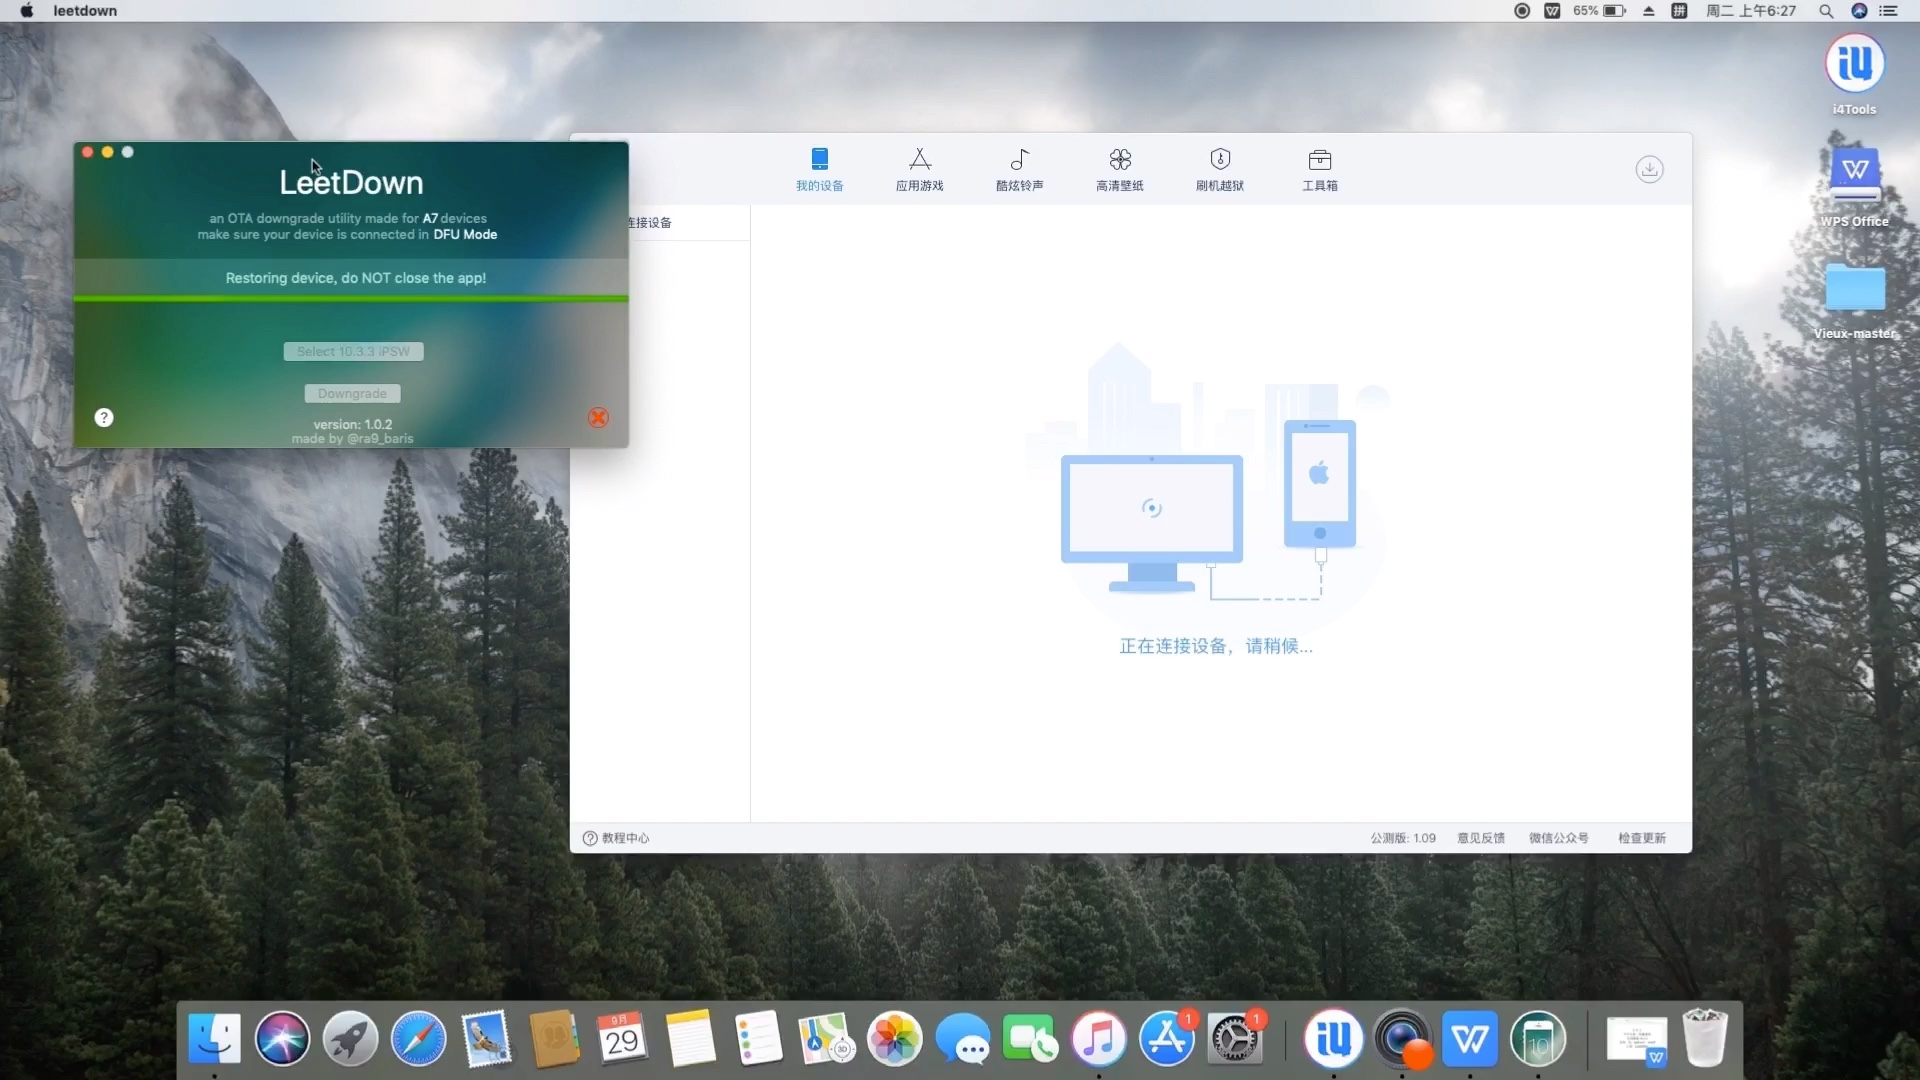
Task: Click 检查更新 check for updates
Action: [x=1642, y=838]
